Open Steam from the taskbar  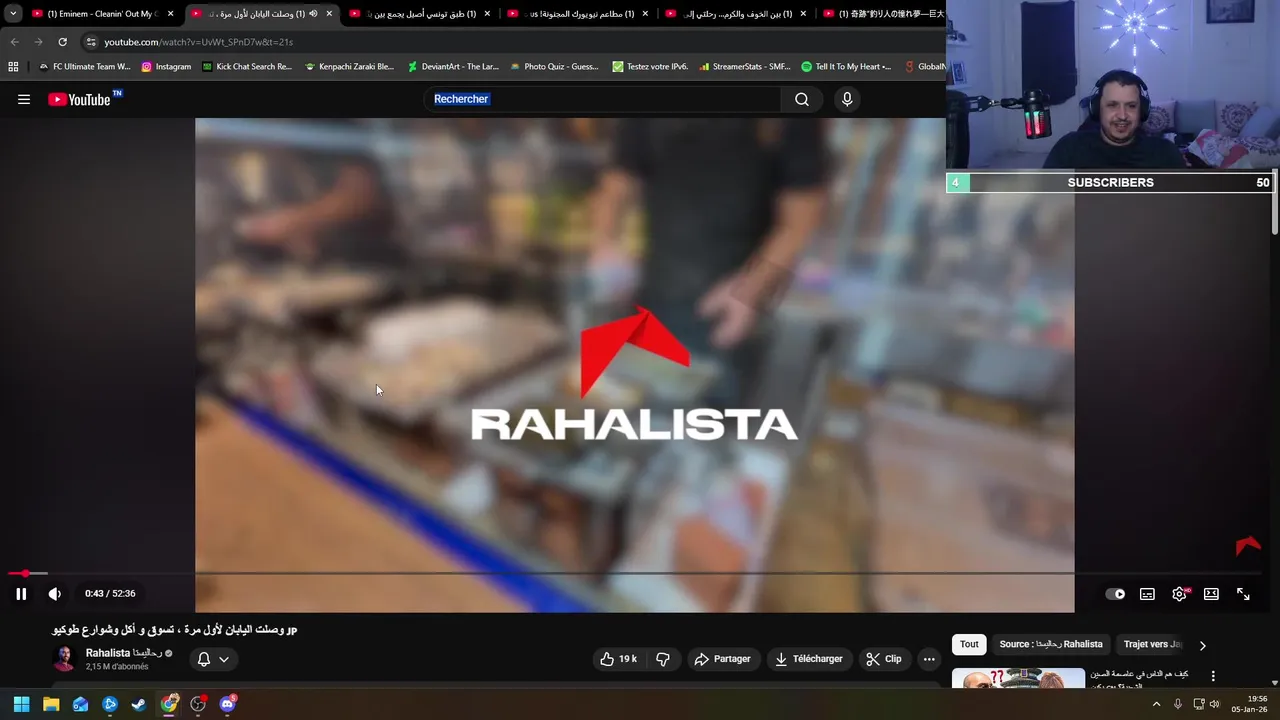[139, 704]
